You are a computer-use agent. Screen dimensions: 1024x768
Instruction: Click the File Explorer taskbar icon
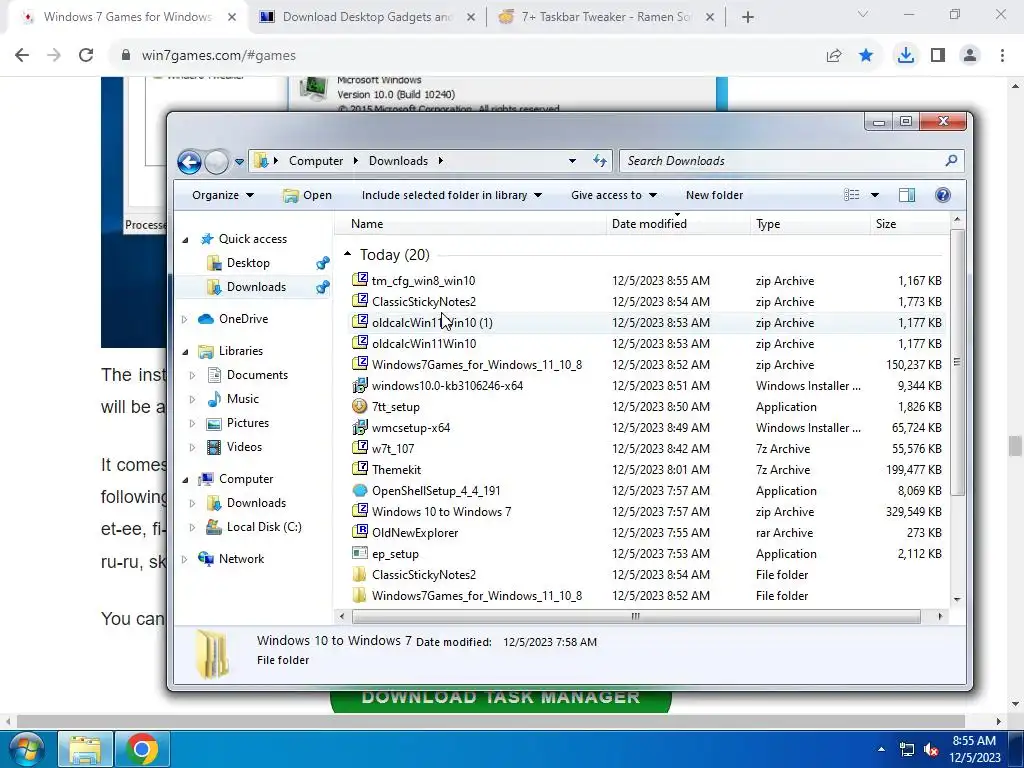pos(86,749)
